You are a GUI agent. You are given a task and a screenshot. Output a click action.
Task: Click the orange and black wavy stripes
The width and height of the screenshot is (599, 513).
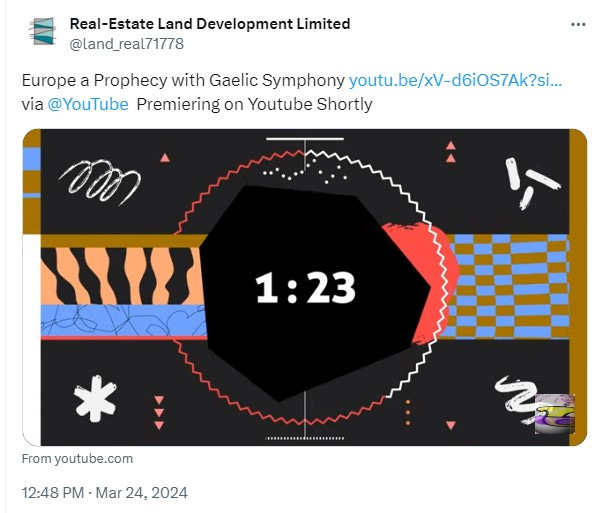pyautogui.click(x=121, y=276)
